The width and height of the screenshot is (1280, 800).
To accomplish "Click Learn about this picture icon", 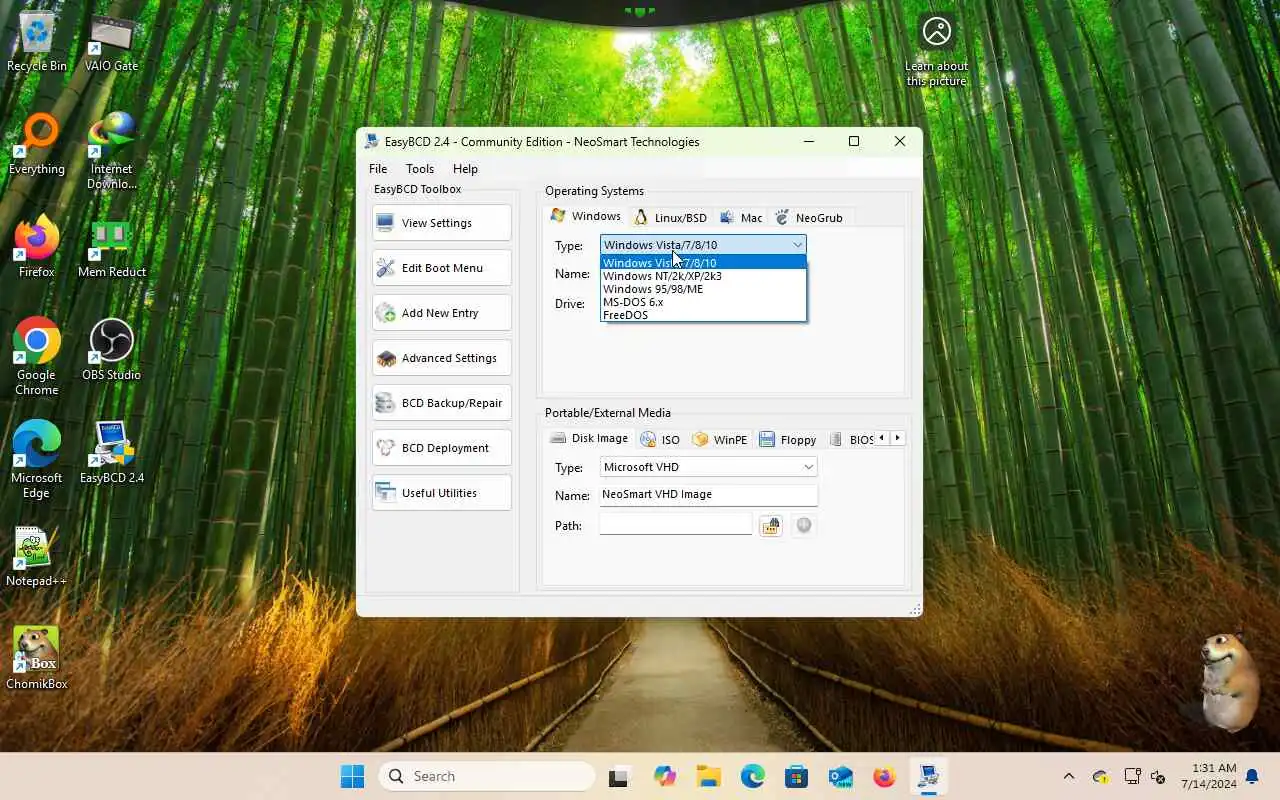I will (x=937, y=50).
